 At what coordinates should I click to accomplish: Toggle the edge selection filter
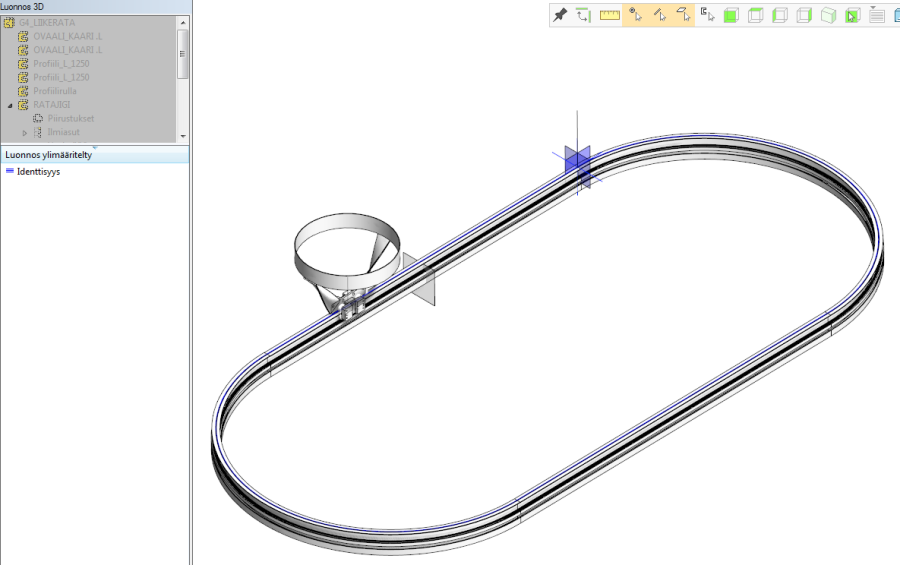tap(659, 15)
